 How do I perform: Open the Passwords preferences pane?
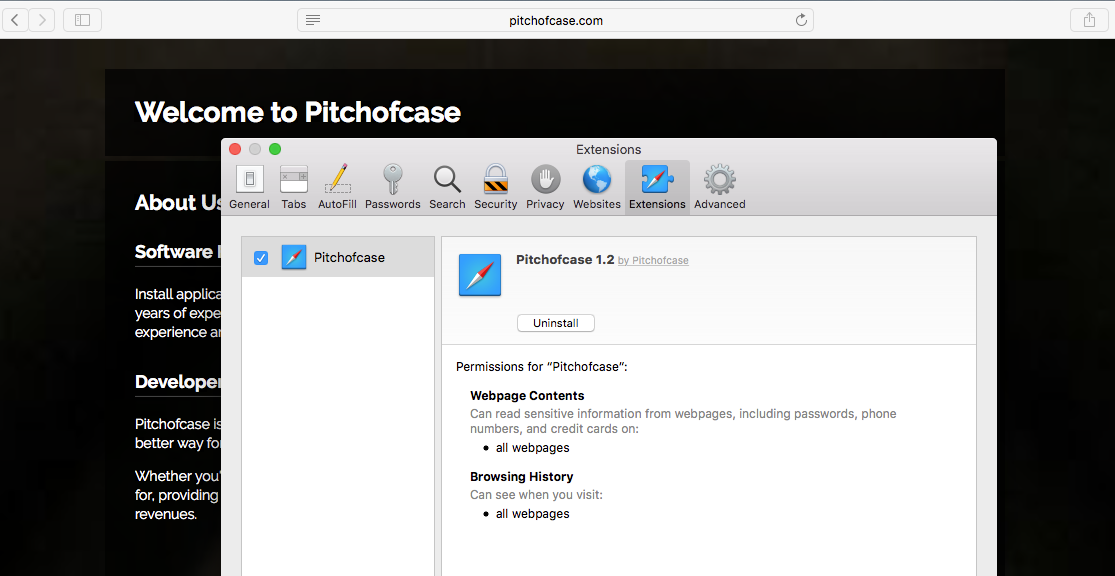coord(392,187)
